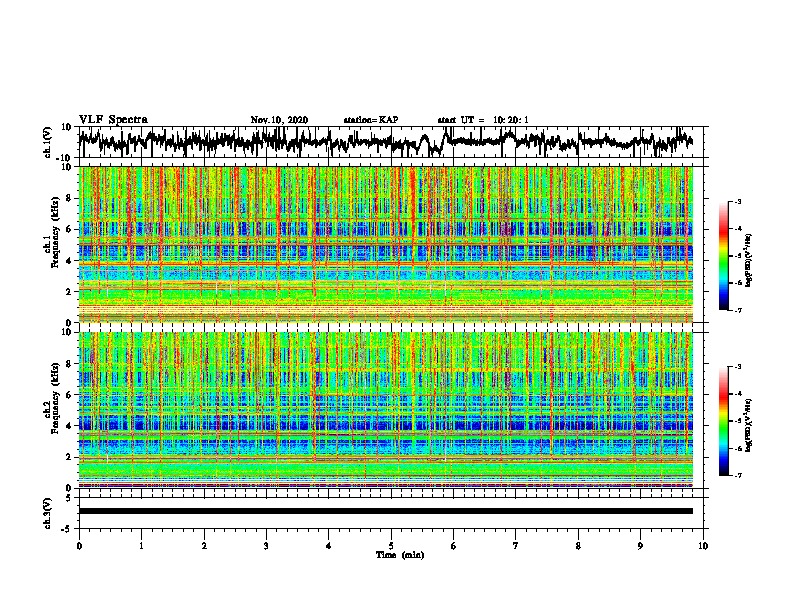Viewport: 792px width, 612px height.
Task: Click inside the ch.1 spectrogram panel
Action: (x=385, y=244)
